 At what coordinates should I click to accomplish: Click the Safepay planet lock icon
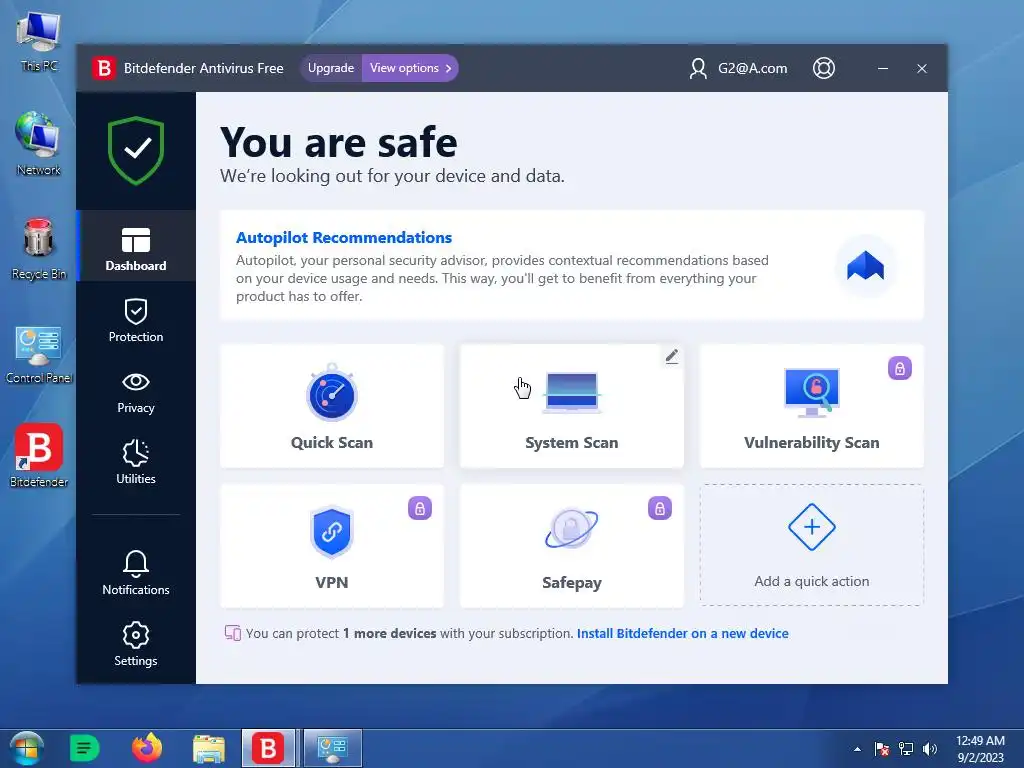[571, 528]
